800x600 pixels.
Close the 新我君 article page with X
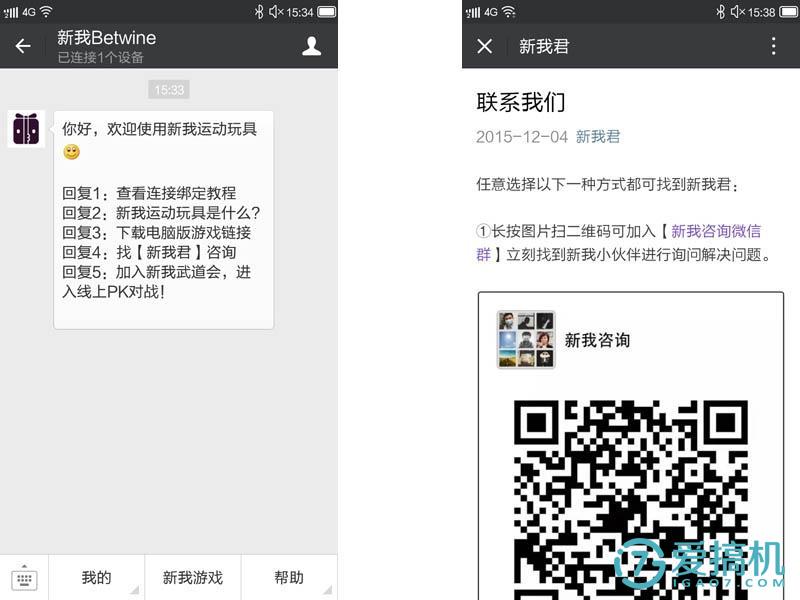485,46
